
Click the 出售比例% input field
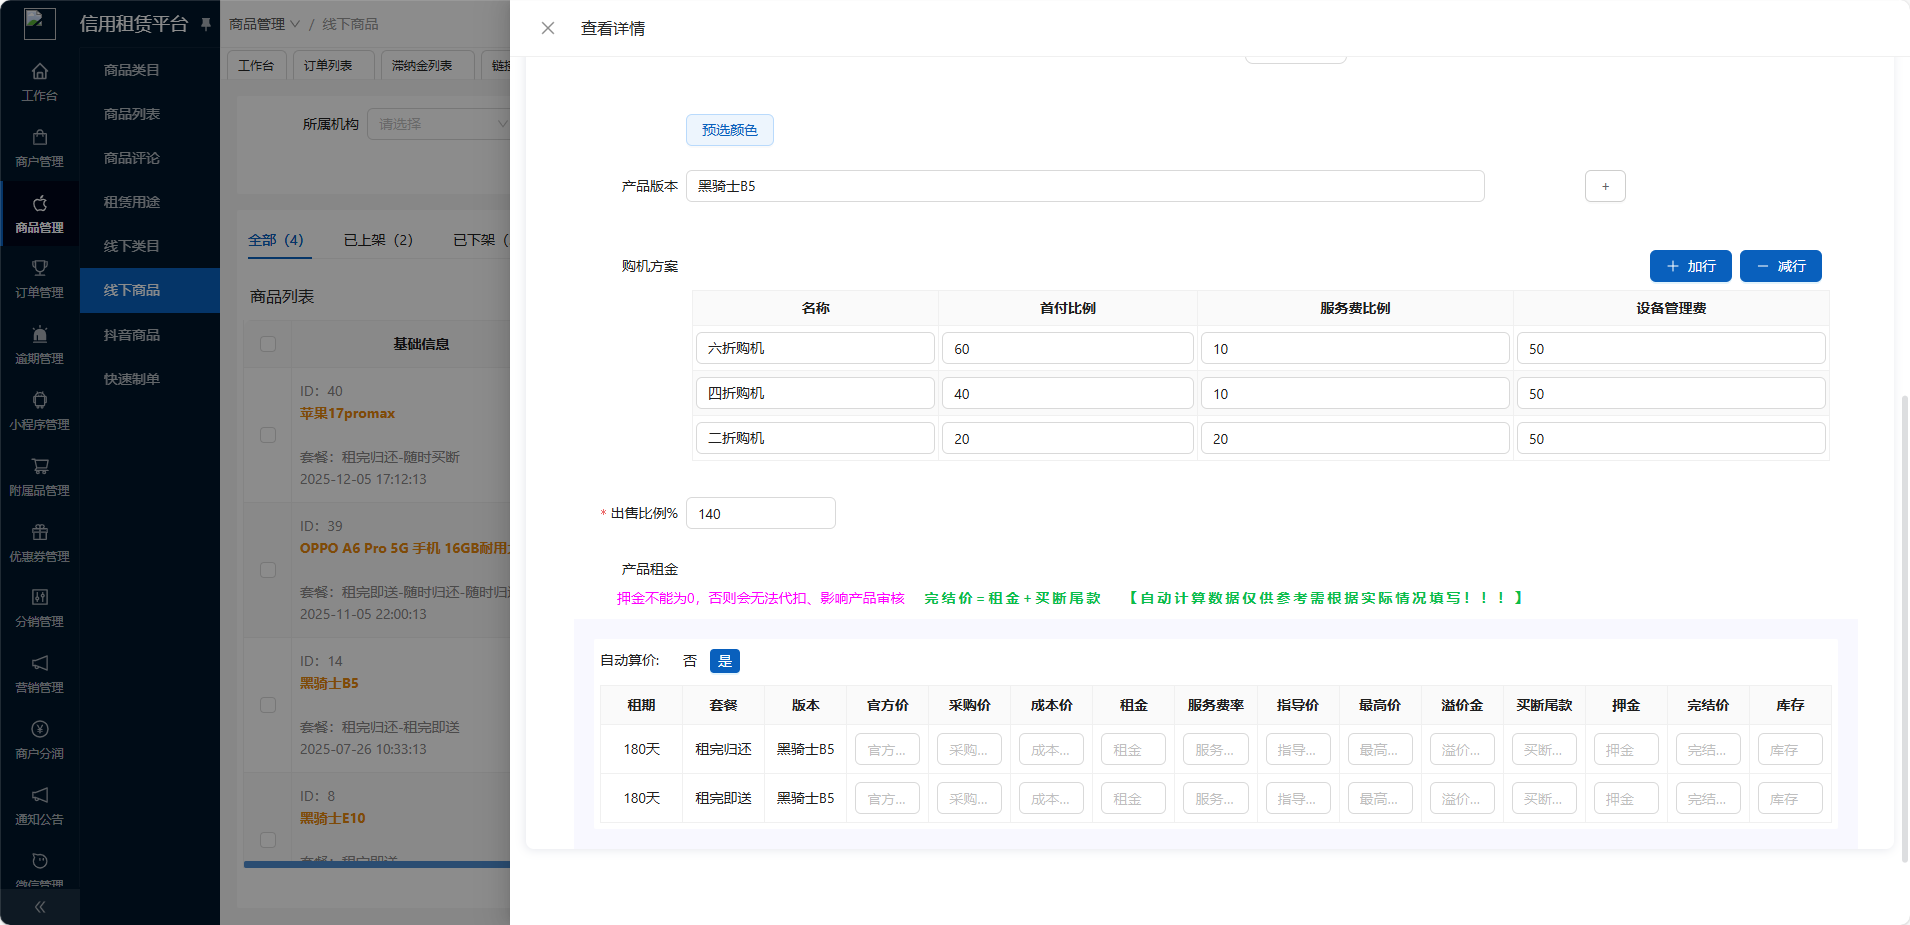point(760,513)
